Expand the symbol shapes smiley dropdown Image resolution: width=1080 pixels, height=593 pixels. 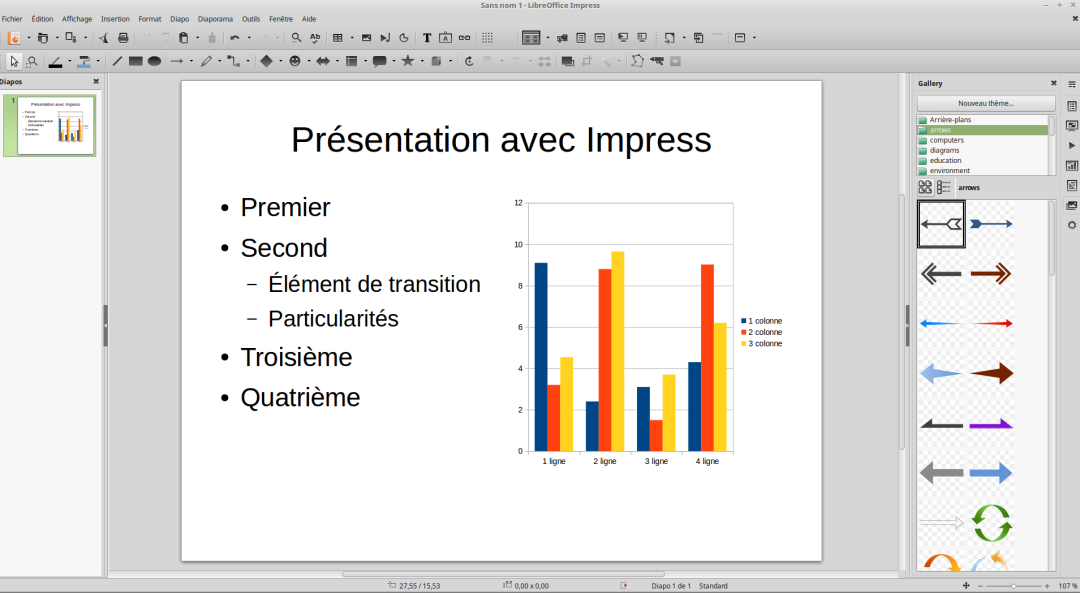[308, 61]
